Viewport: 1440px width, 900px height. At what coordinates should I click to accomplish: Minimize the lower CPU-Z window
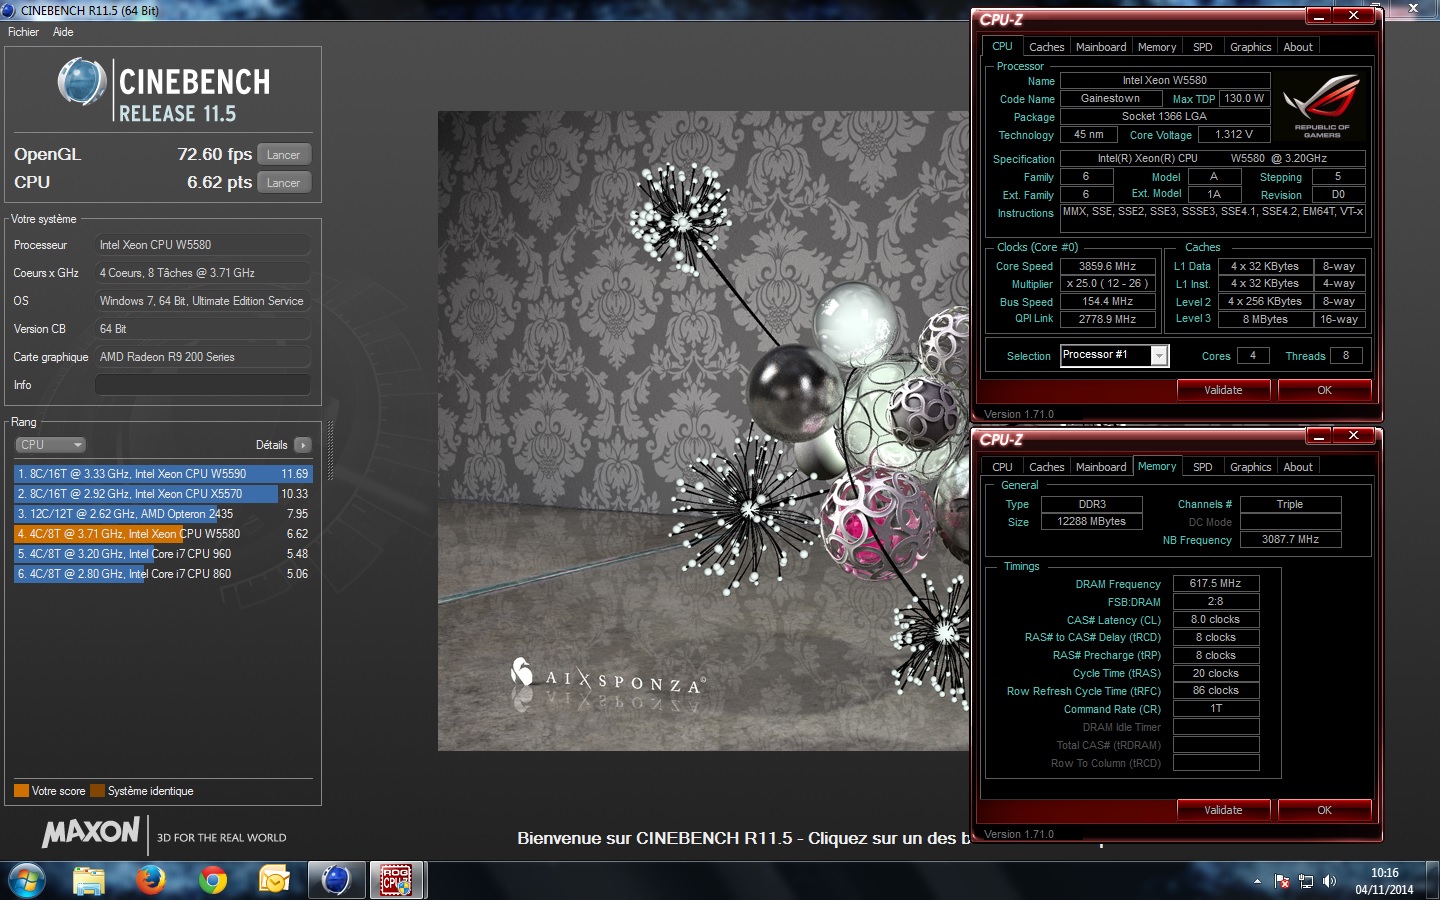point(1319,436)
